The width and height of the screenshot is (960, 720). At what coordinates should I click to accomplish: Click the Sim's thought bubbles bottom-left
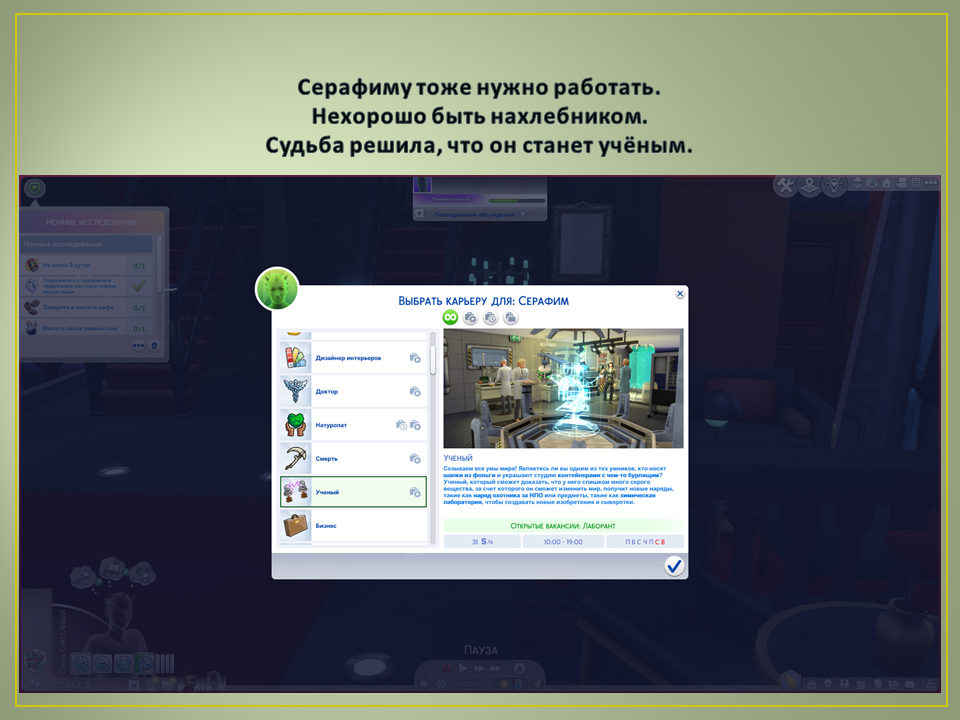(112, 571)
